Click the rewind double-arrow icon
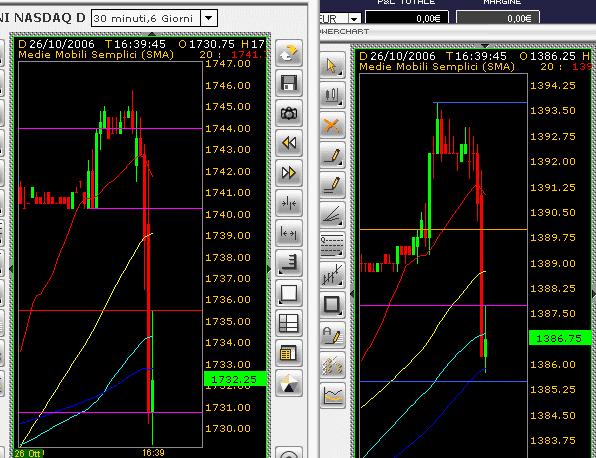 [288, 143]
